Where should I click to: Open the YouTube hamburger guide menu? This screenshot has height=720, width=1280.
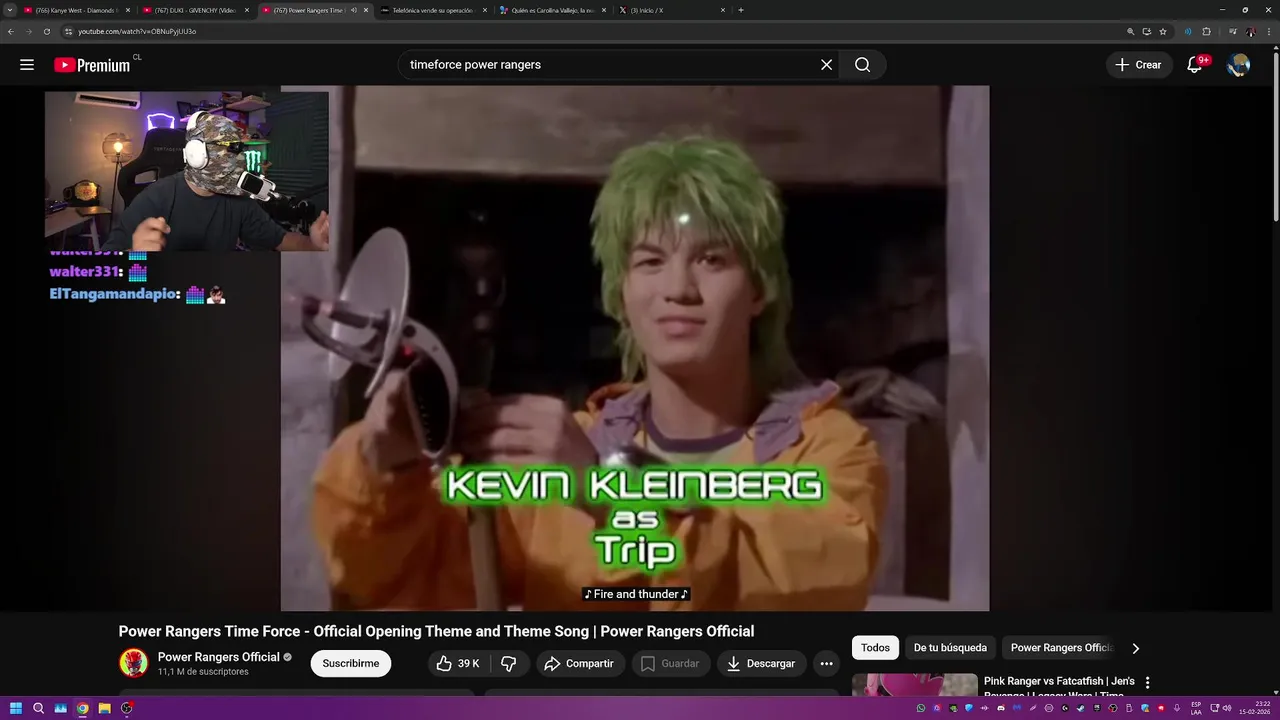27,65
